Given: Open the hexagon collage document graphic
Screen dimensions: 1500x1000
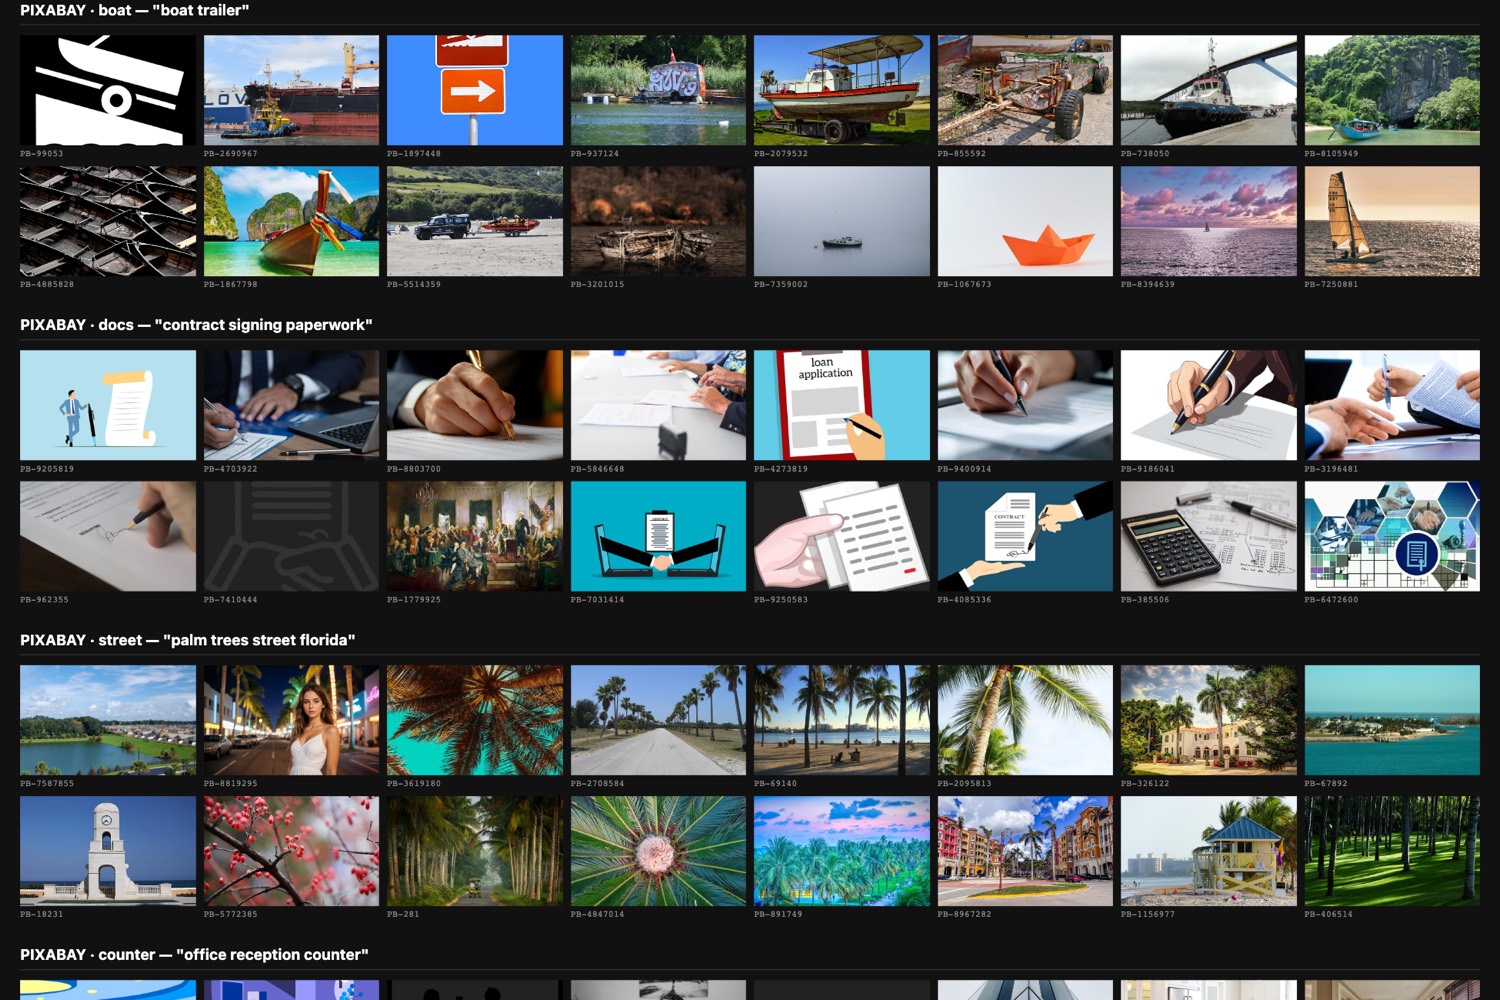Looking at the screenshot, I should [1392, 536].
